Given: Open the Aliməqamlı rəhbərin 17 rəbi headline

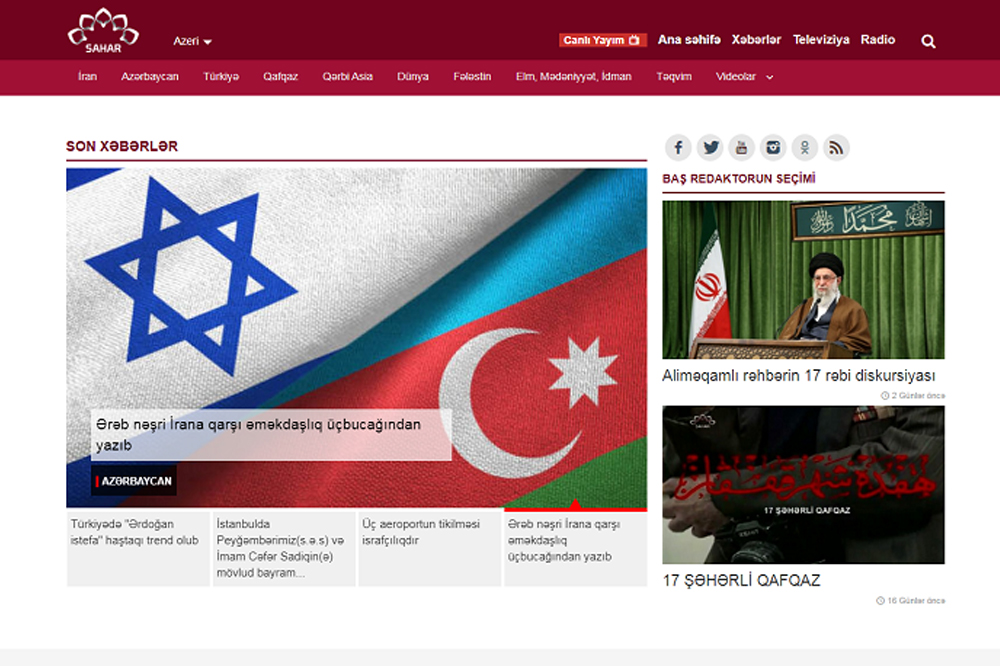Looking at the screenshot, I should 798,376.
